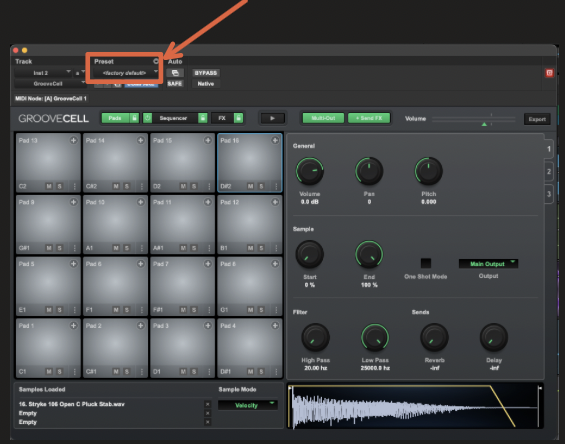Open the insert position 'a' dropdown
This screenshot has width=565, height=444.
point(80,73)
